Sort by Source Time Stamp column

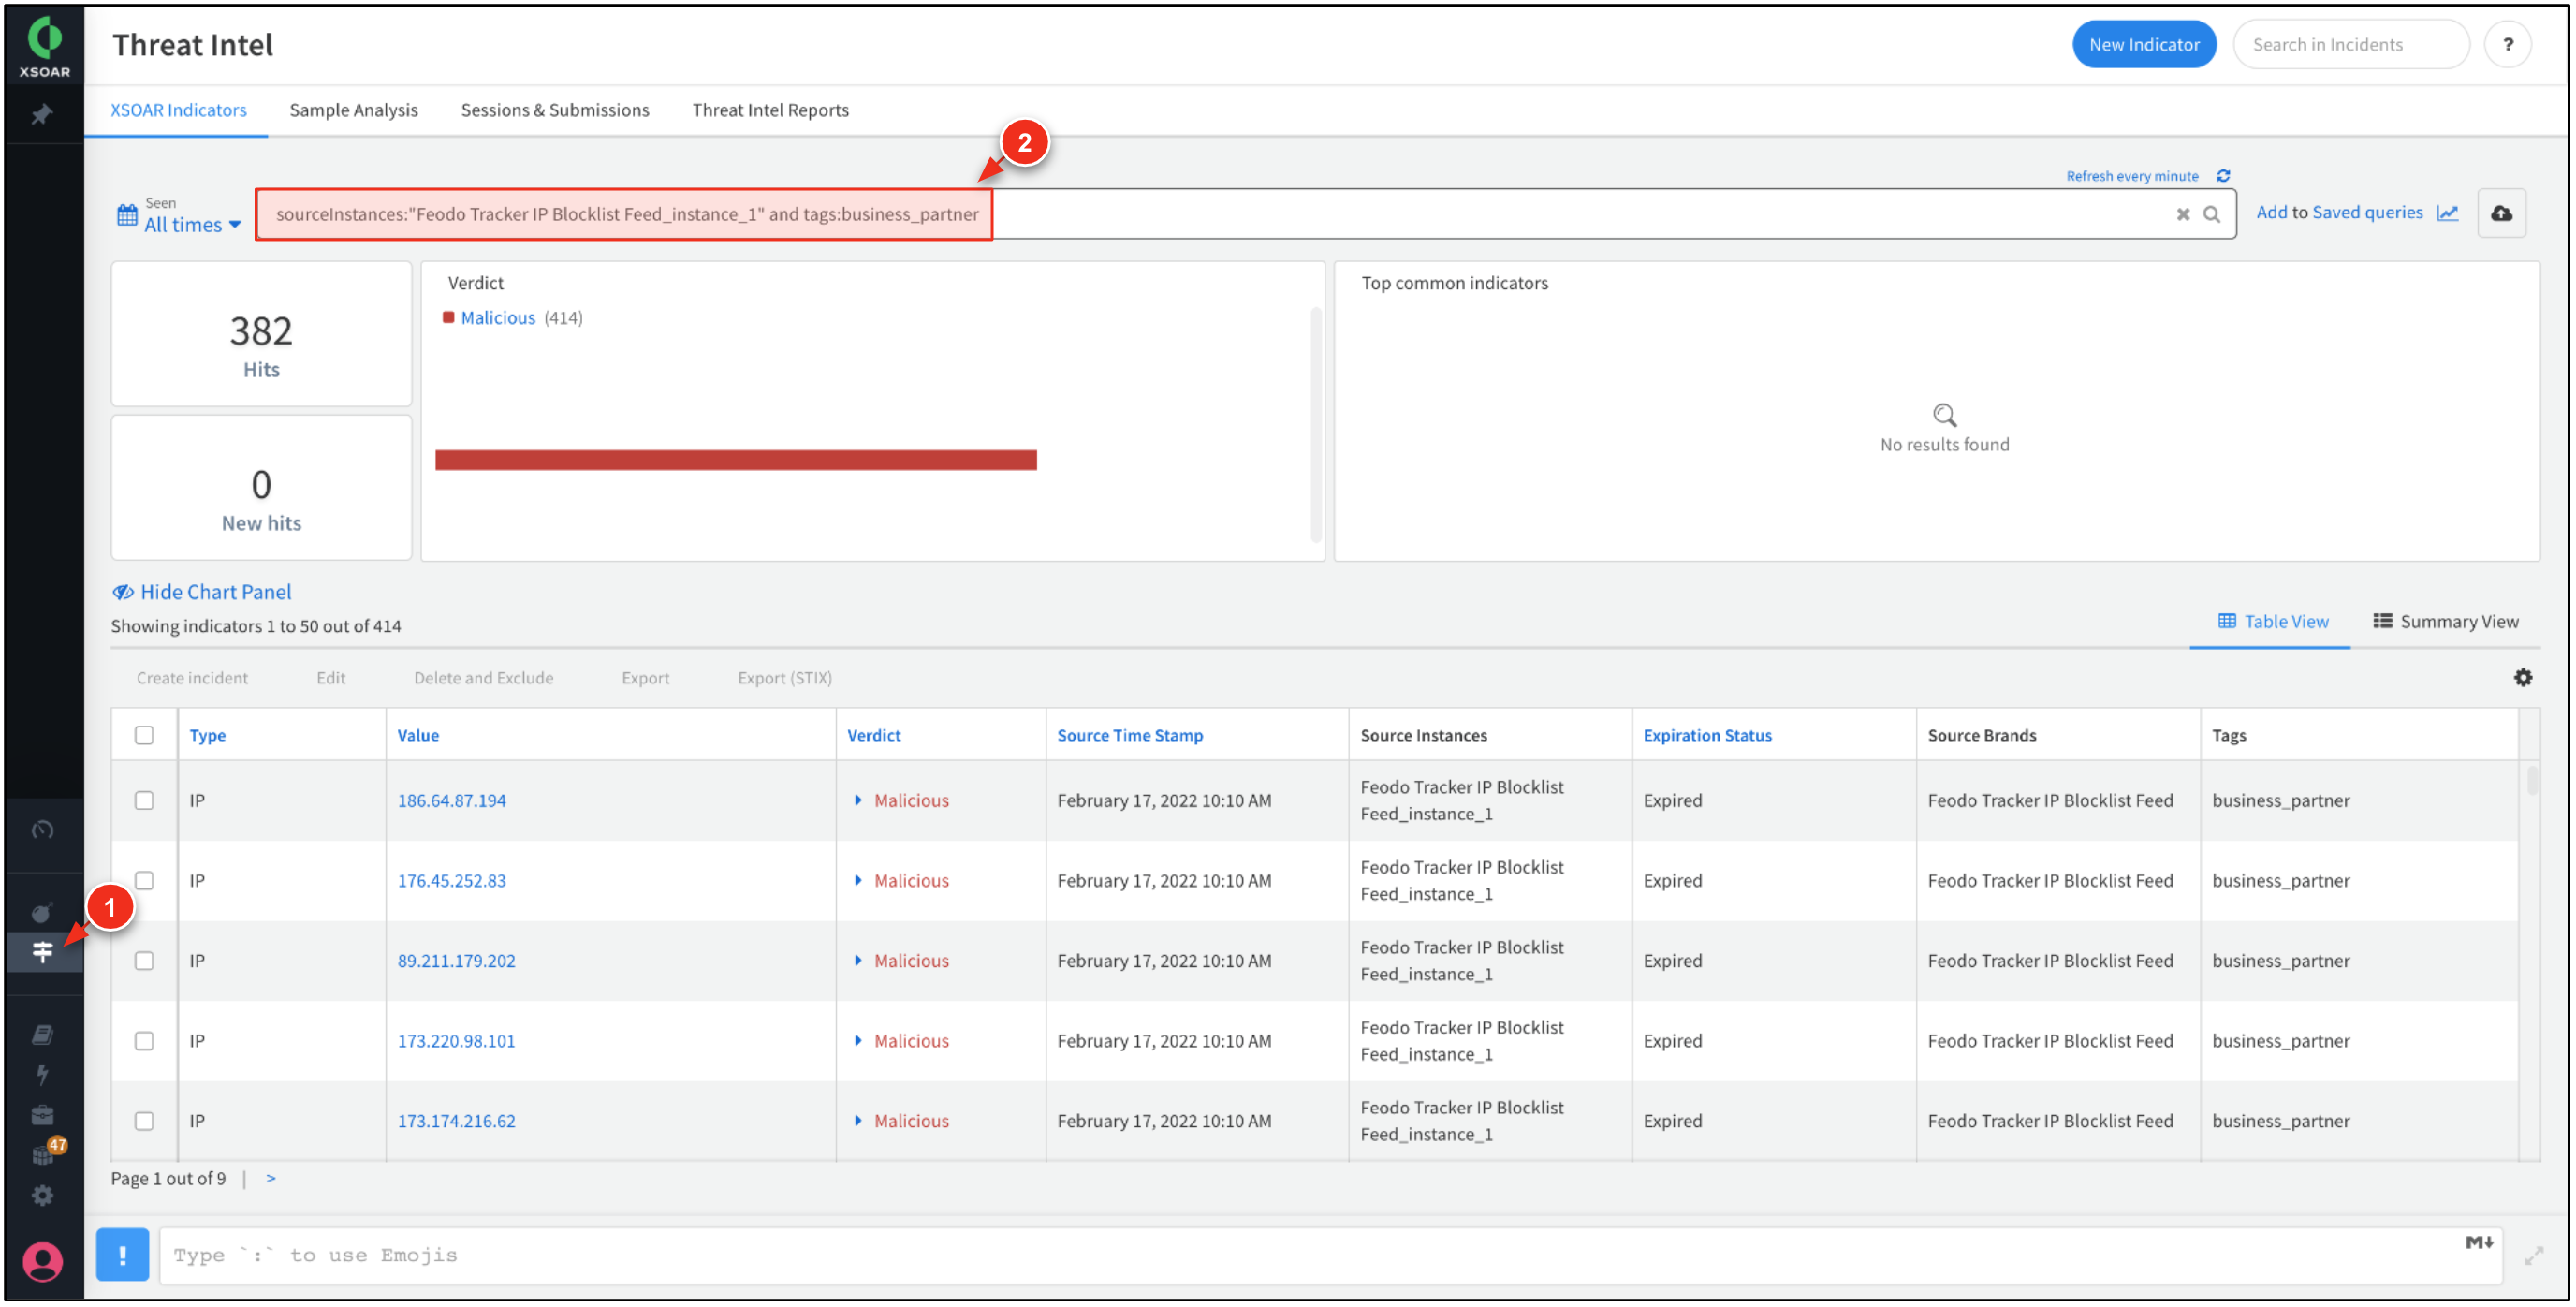[x=1130, y=736]
